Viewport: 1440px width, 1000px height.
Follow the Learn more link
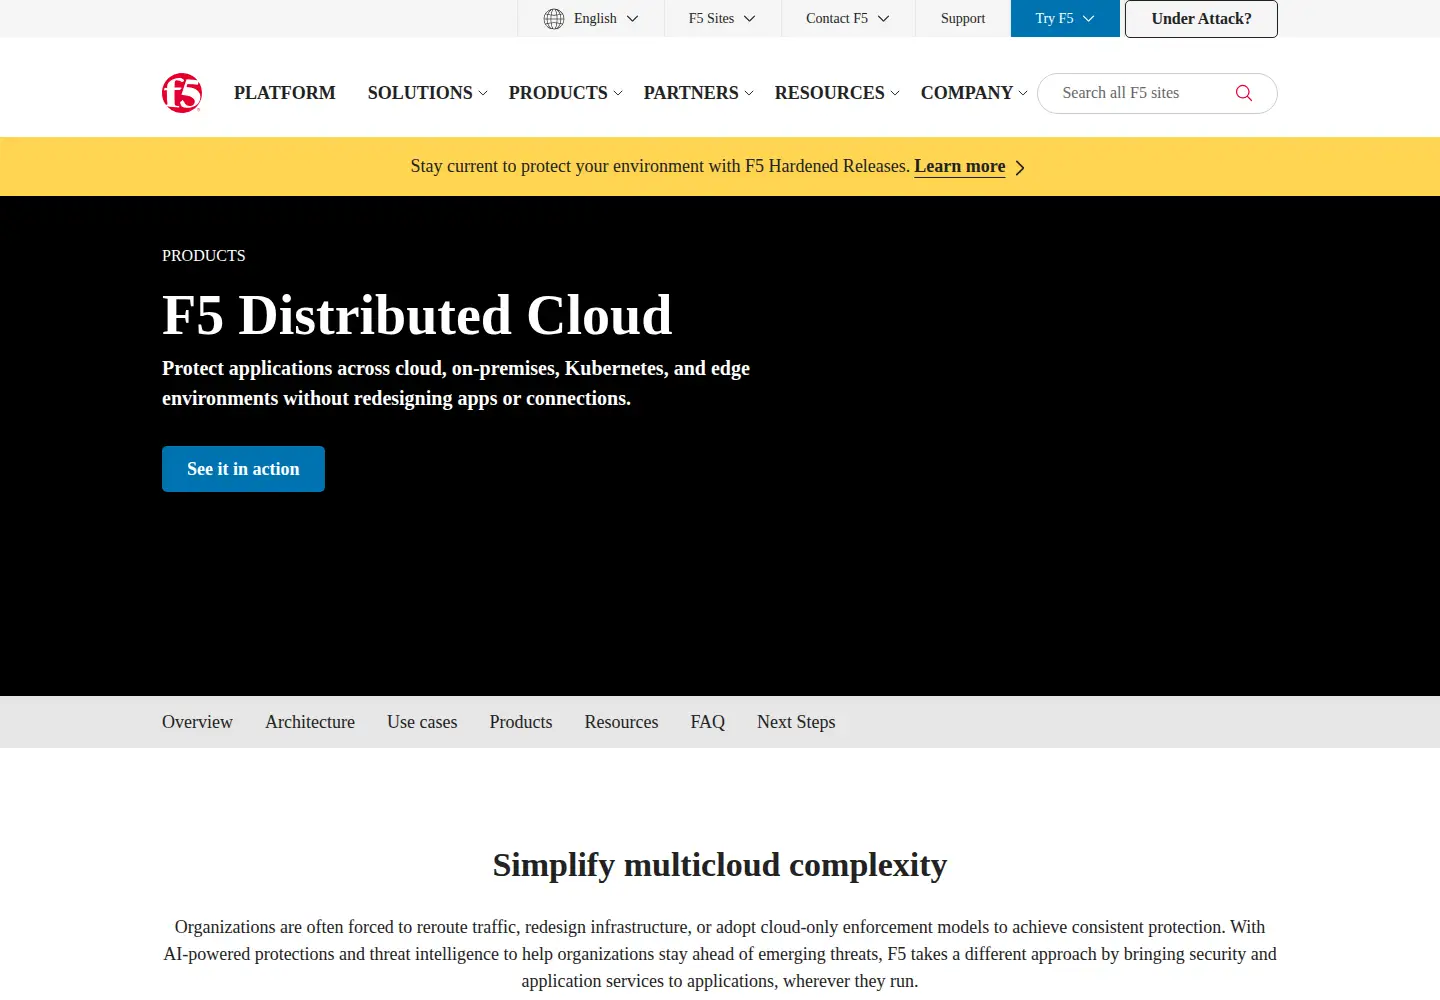(x=960, y=167)
